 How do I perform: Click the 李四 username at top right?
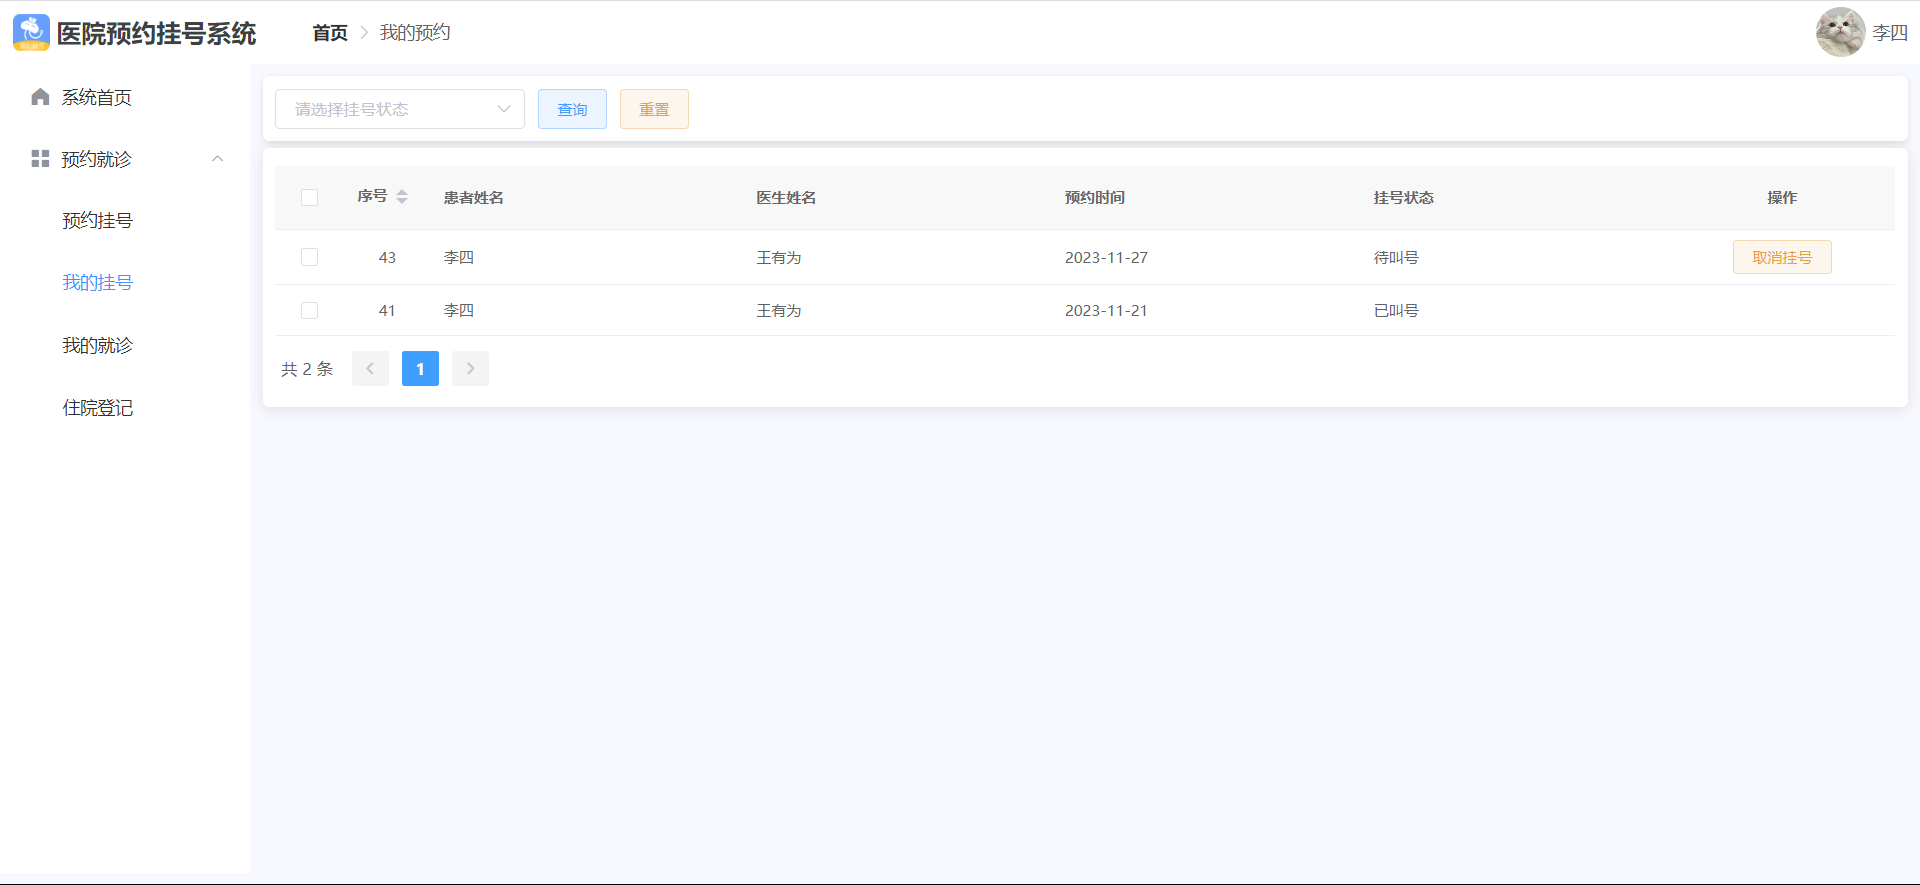(1890, 33)
